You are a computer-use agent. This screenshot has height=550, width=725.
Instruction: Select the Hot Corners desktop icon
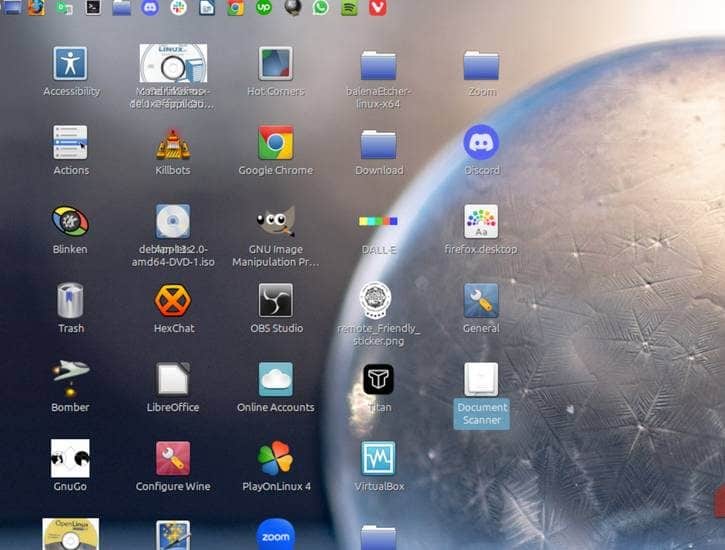276,63
